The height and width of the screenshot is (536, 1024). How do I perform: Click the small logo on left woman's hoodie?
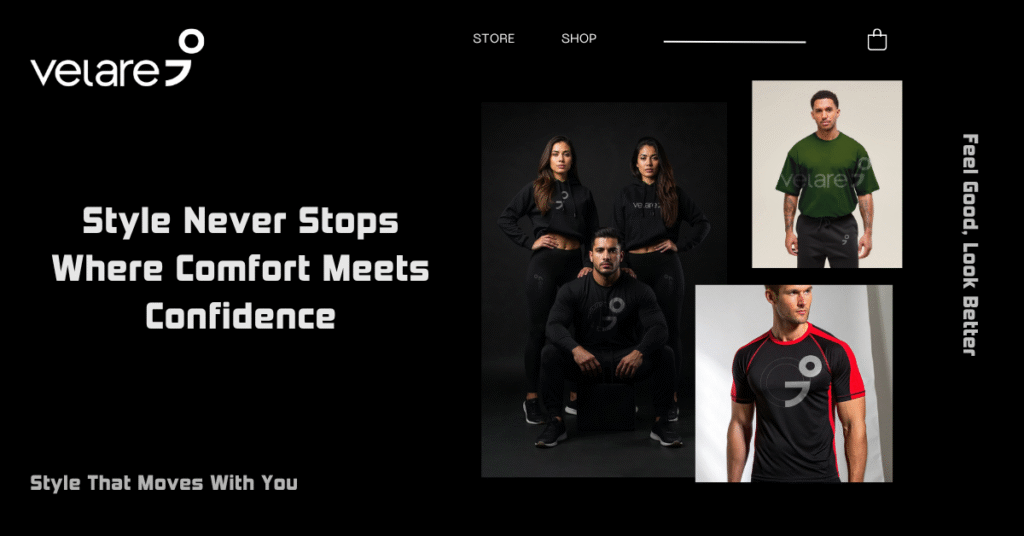[x=562, y=200]
